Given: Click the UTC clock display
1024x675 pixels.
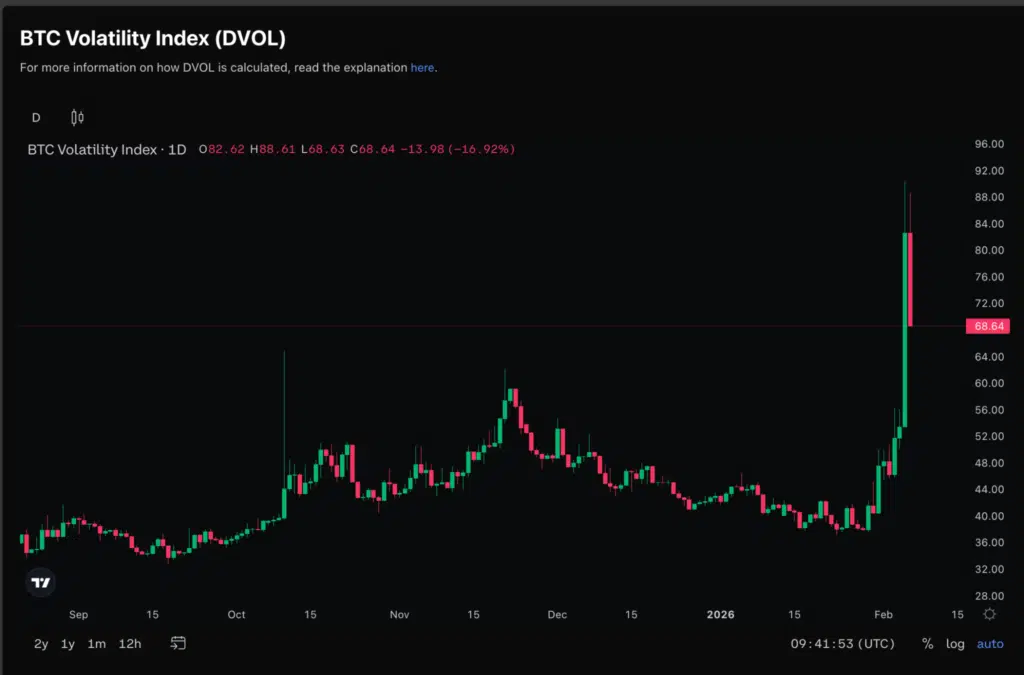Looking at the screenshot, I should pyautogui.click(x=843, y=644).
